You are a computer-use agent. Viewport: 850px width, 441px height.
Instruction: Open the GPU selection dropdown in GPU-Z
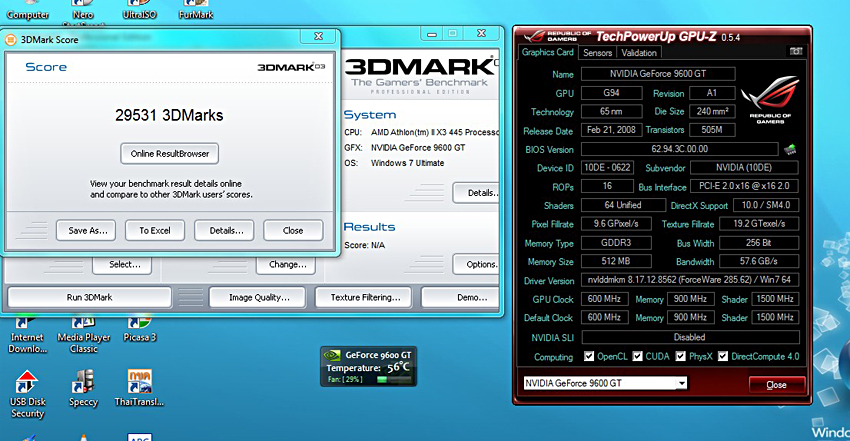tap(605, 383)
